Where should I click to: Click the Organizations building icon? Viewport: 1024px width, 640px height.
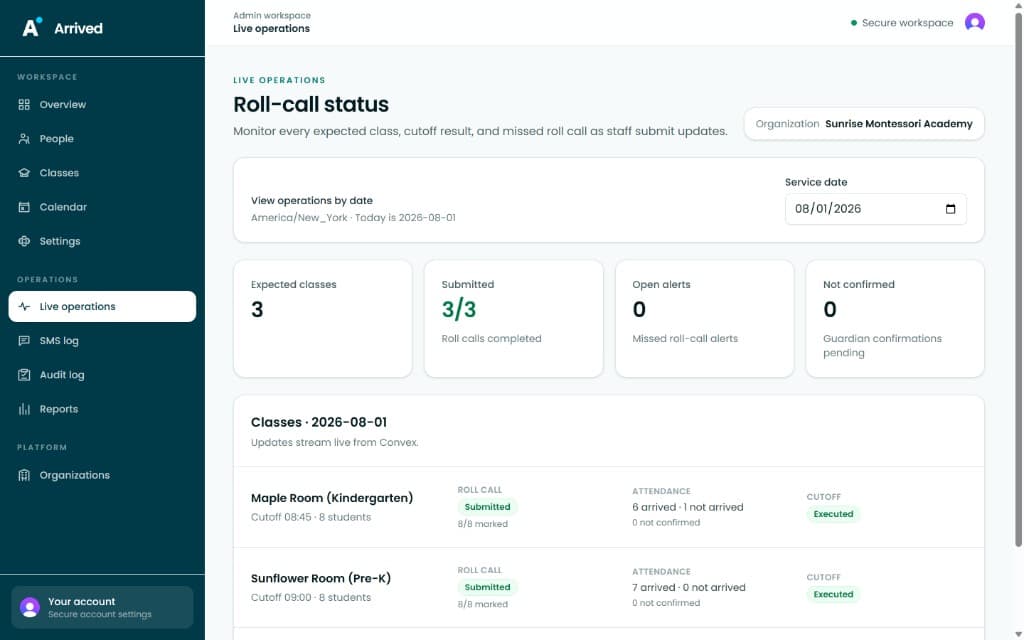(24, 475)
